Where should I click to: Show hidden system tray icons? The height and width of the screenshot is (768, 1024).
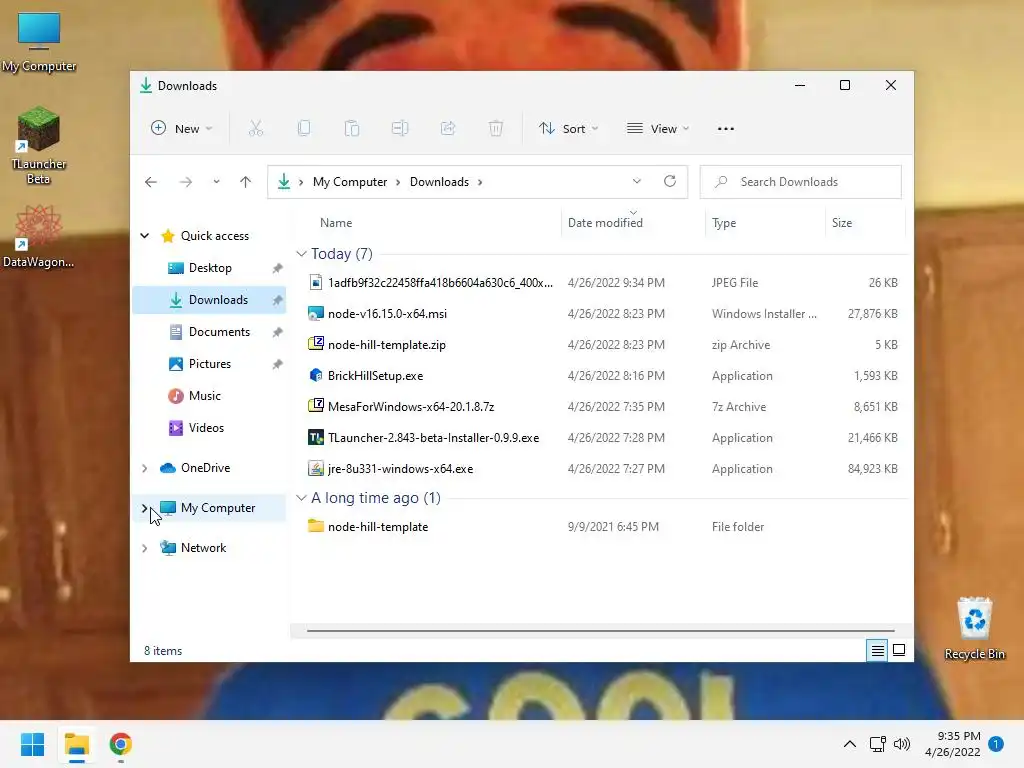point(850,744)
